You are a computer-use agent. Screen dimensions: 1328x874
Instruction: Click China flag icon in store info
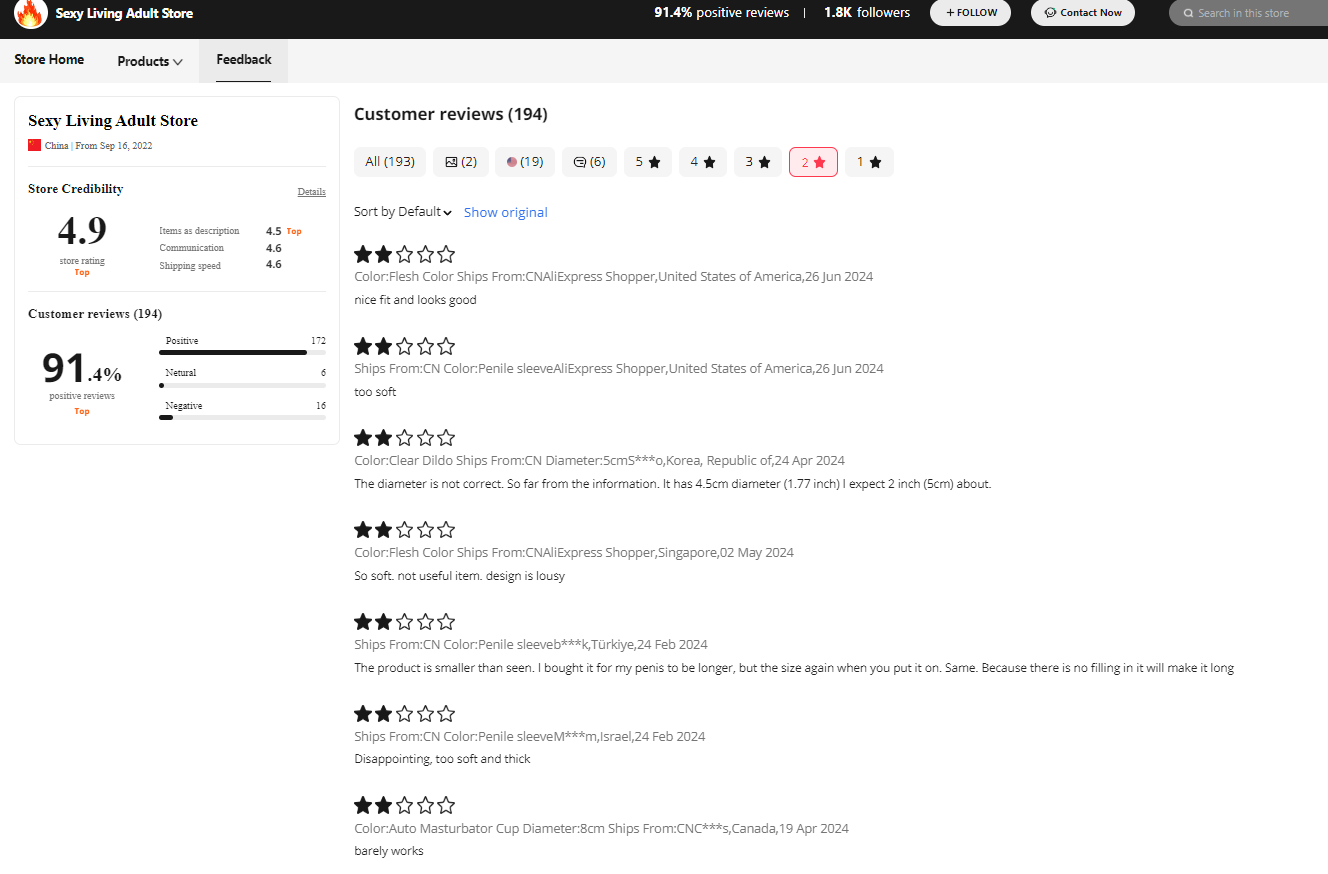click(35, 145)
